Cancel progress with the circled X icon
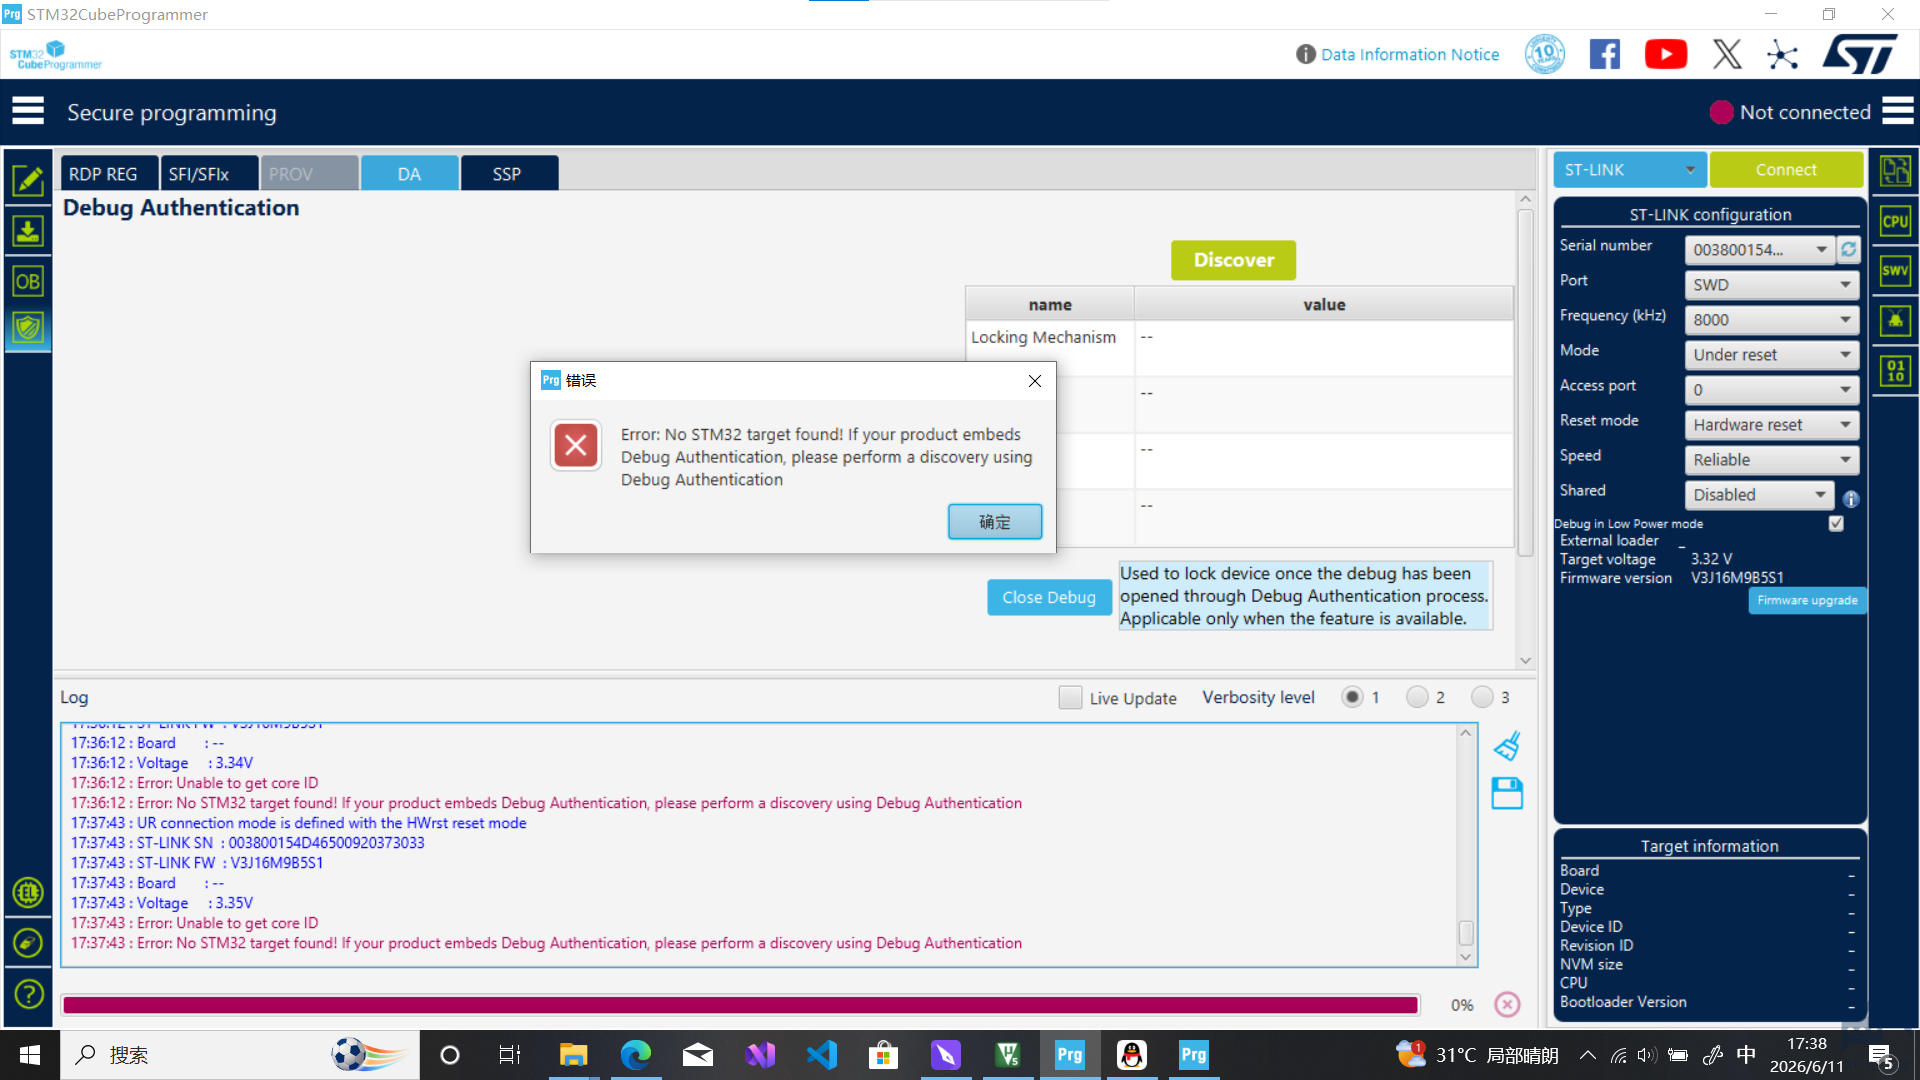This screenshot has height=1080, width=1920. point(1507,1004)
